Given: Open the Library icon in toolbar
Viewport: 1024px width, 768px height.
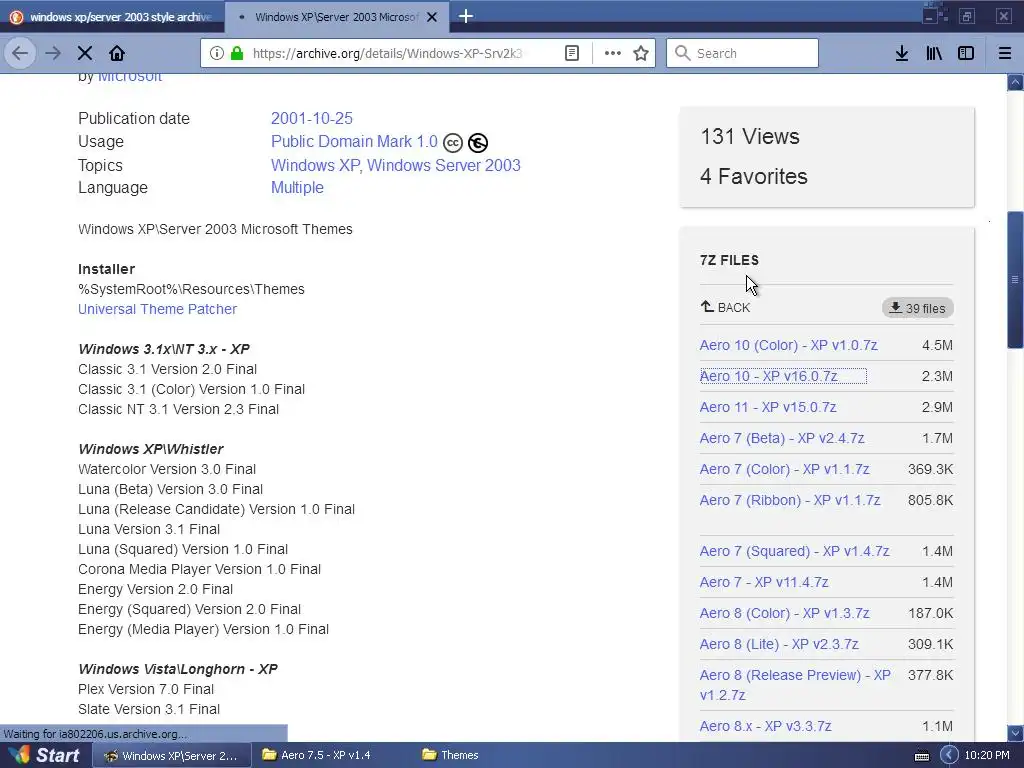Looking at the screenshot, I should tap(934, 54).
